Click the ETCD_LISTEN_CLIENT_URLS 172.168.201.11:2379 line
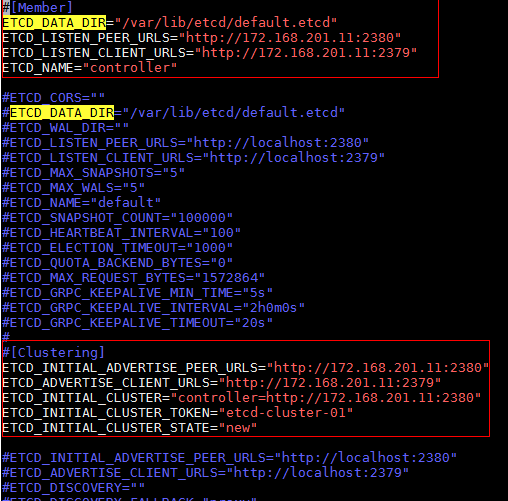 tap(209, 53)
